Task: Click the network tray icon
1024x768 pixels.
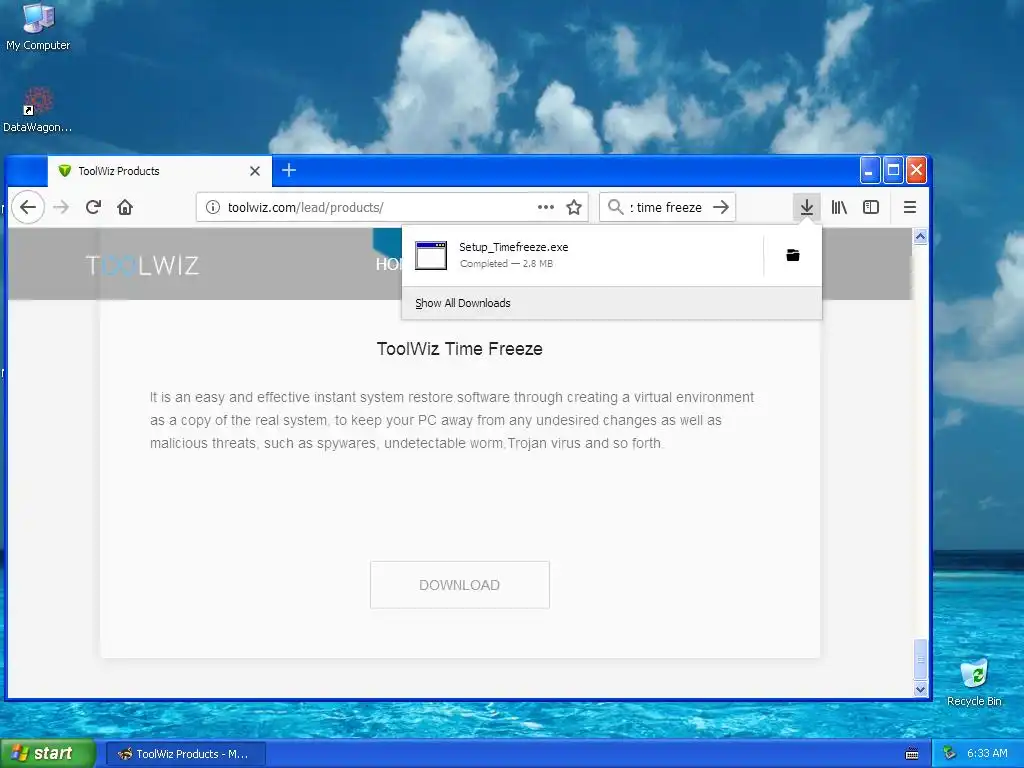Action: click(x=950, y=754)
